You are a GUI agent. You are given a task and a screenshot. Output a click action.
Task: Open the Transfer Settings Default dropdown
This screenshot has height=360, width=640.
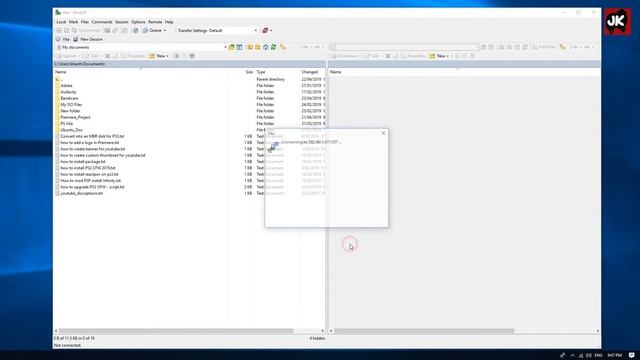[217, 31]
